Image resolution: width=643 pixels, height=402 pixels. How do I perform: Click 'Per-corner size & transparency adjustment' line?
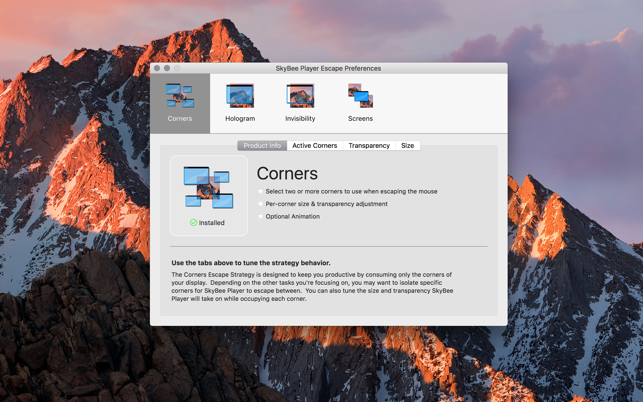pos(326,204)
